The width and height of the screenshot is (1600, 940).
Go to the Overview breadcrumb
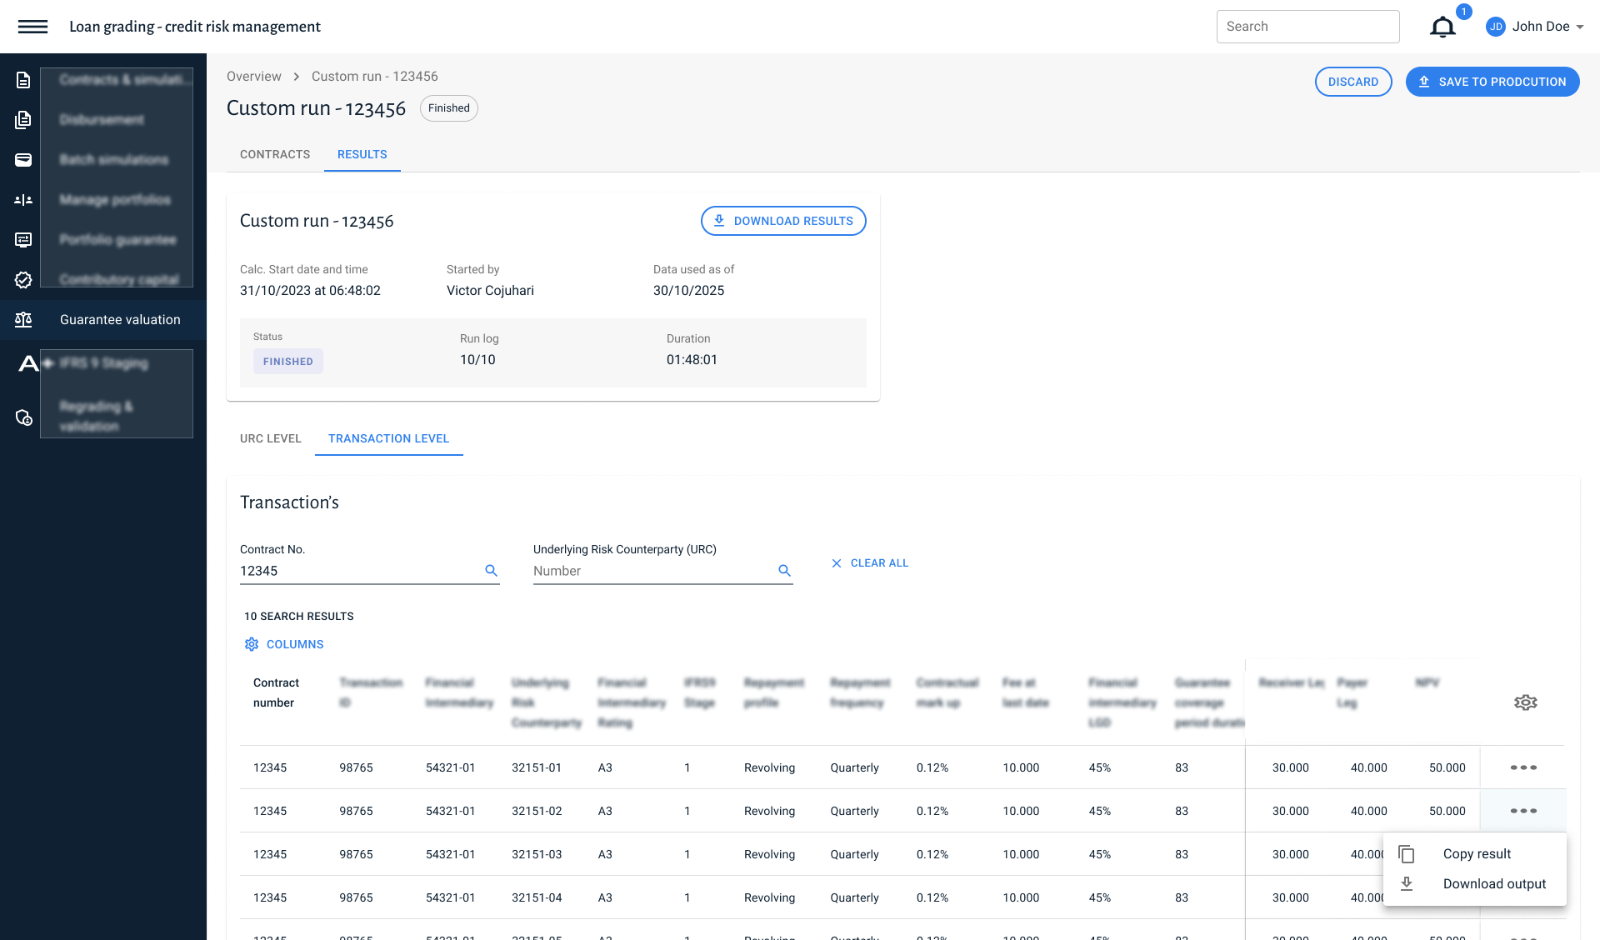254,77
